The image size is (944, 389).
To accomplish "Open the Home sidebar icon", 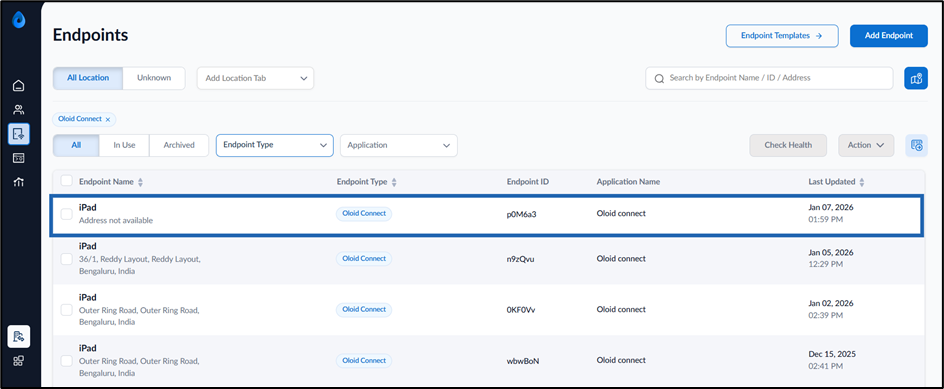I will coord(19,86).
